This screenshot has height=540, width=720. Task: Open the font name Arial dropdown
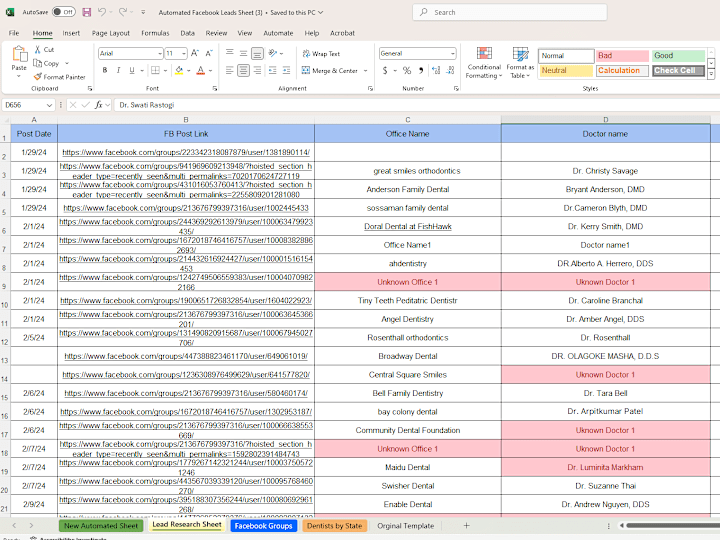[x=160, y=54]
